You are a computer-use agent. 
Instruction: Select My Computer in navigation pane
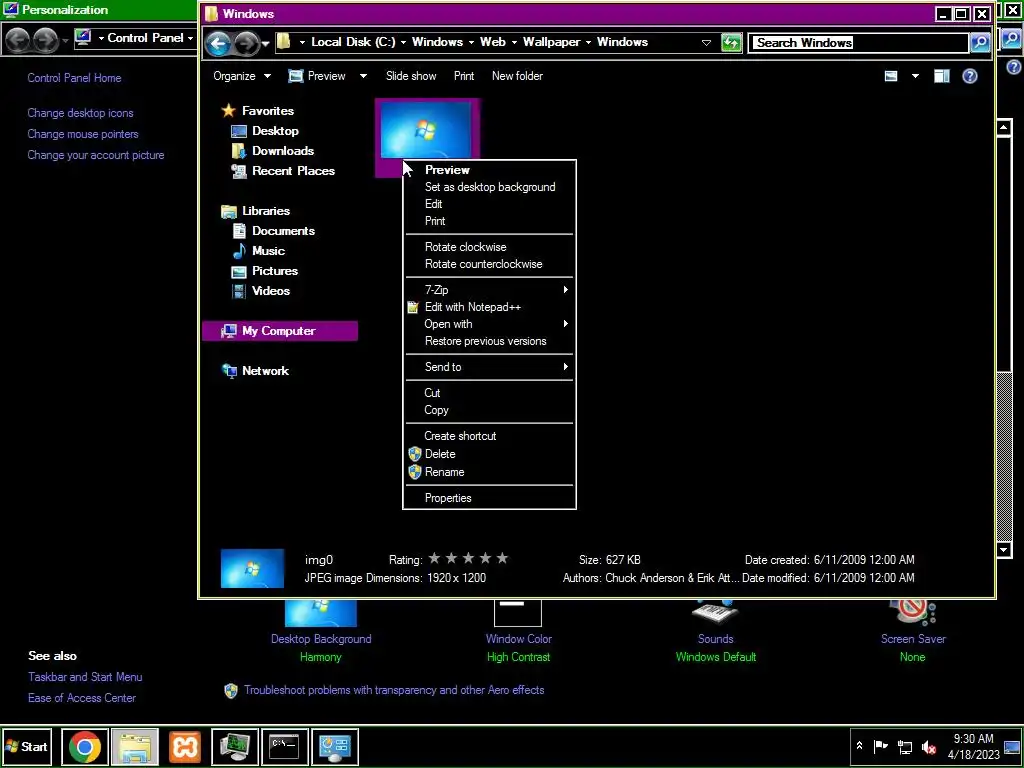(280, 331)
